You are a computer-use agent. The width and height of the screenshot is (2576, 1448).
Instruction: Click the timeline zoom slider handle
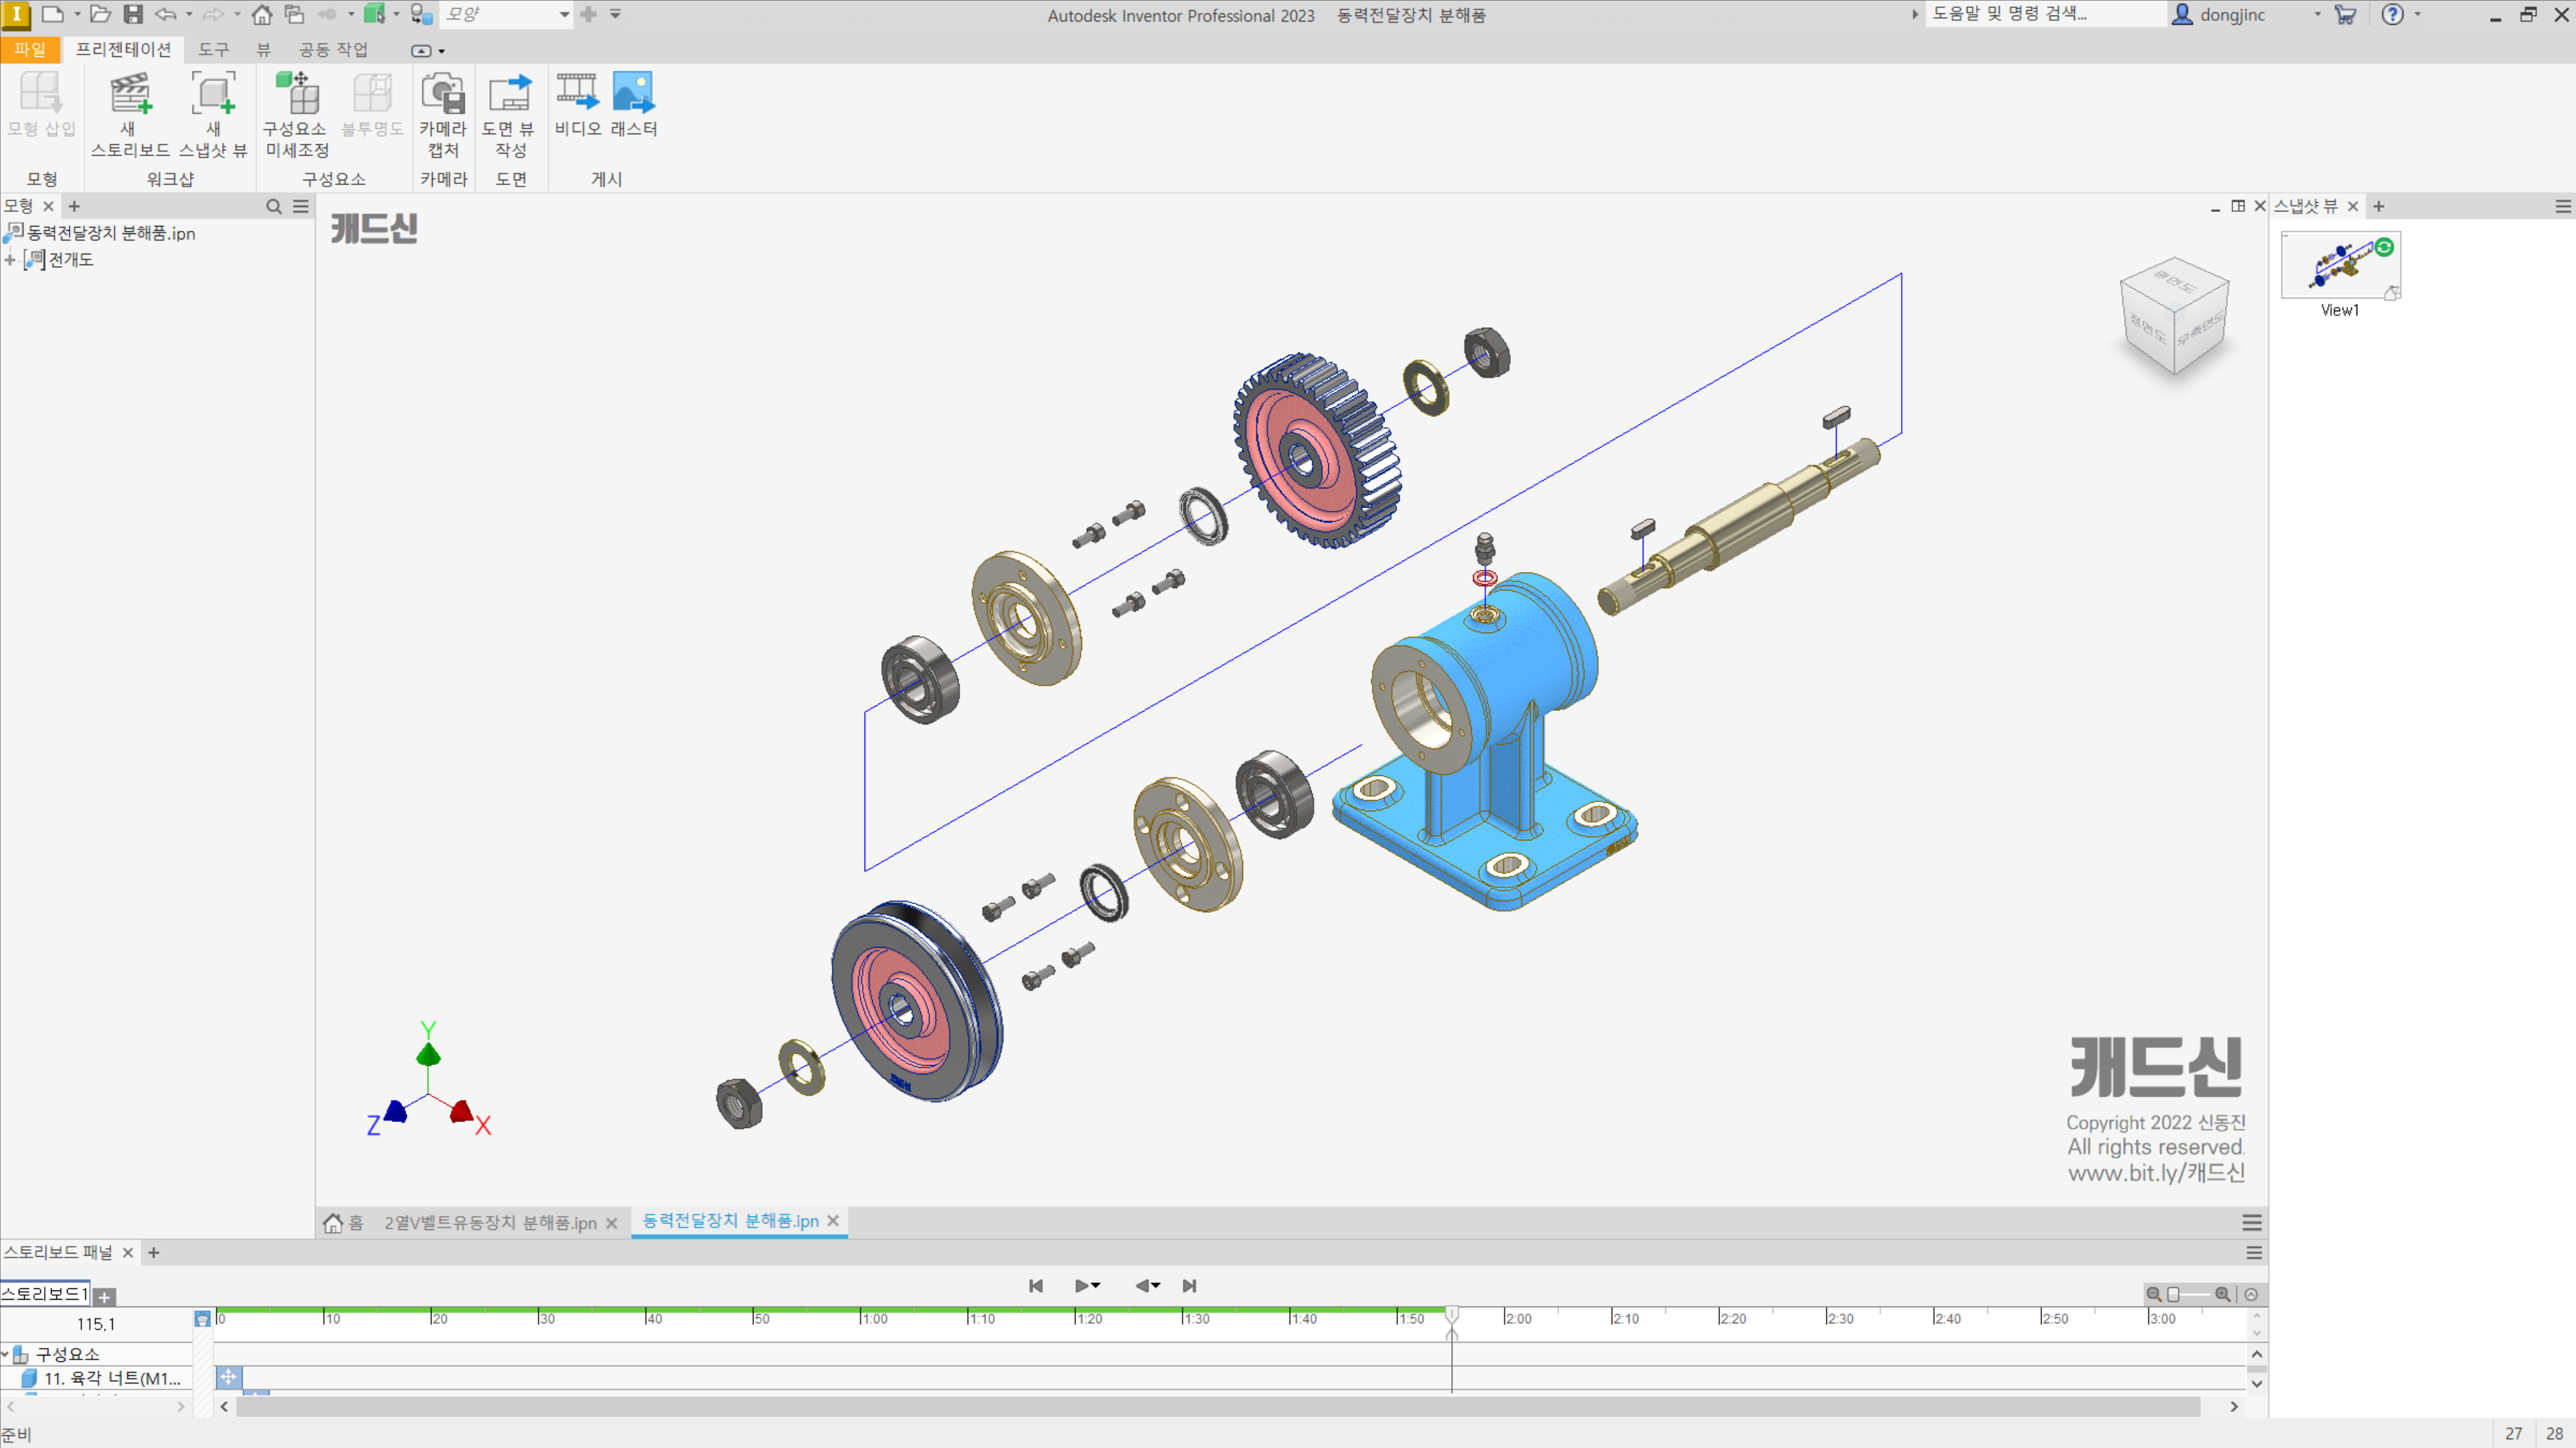pyautogui.click(x=2173, y=1294)
